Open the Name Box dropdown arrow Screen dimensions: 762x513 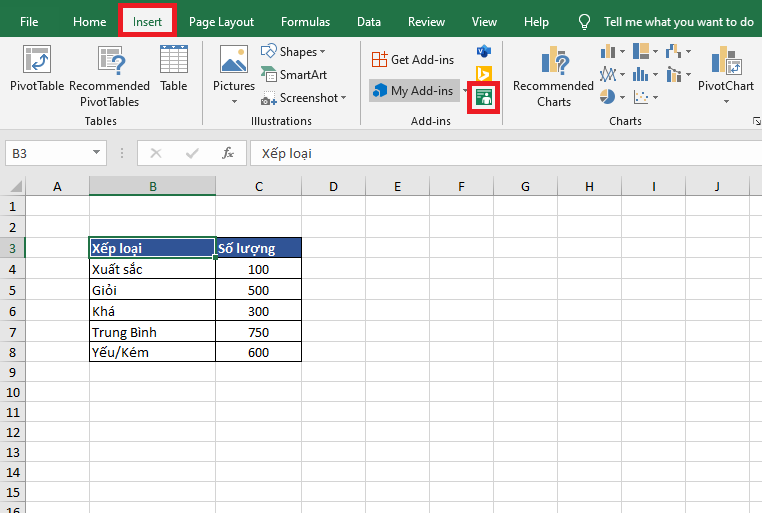click(x=97, y=153)
